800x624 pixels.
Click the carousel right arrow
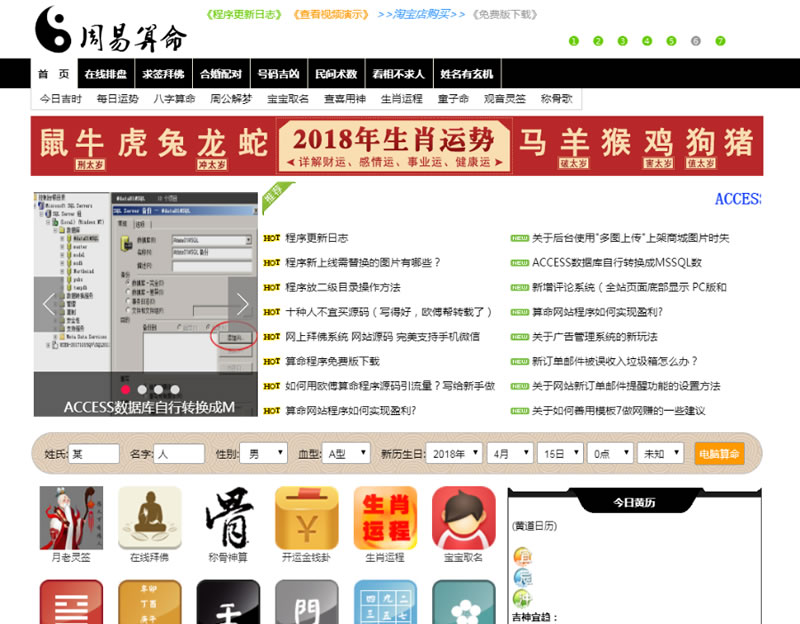coord(243,302)
